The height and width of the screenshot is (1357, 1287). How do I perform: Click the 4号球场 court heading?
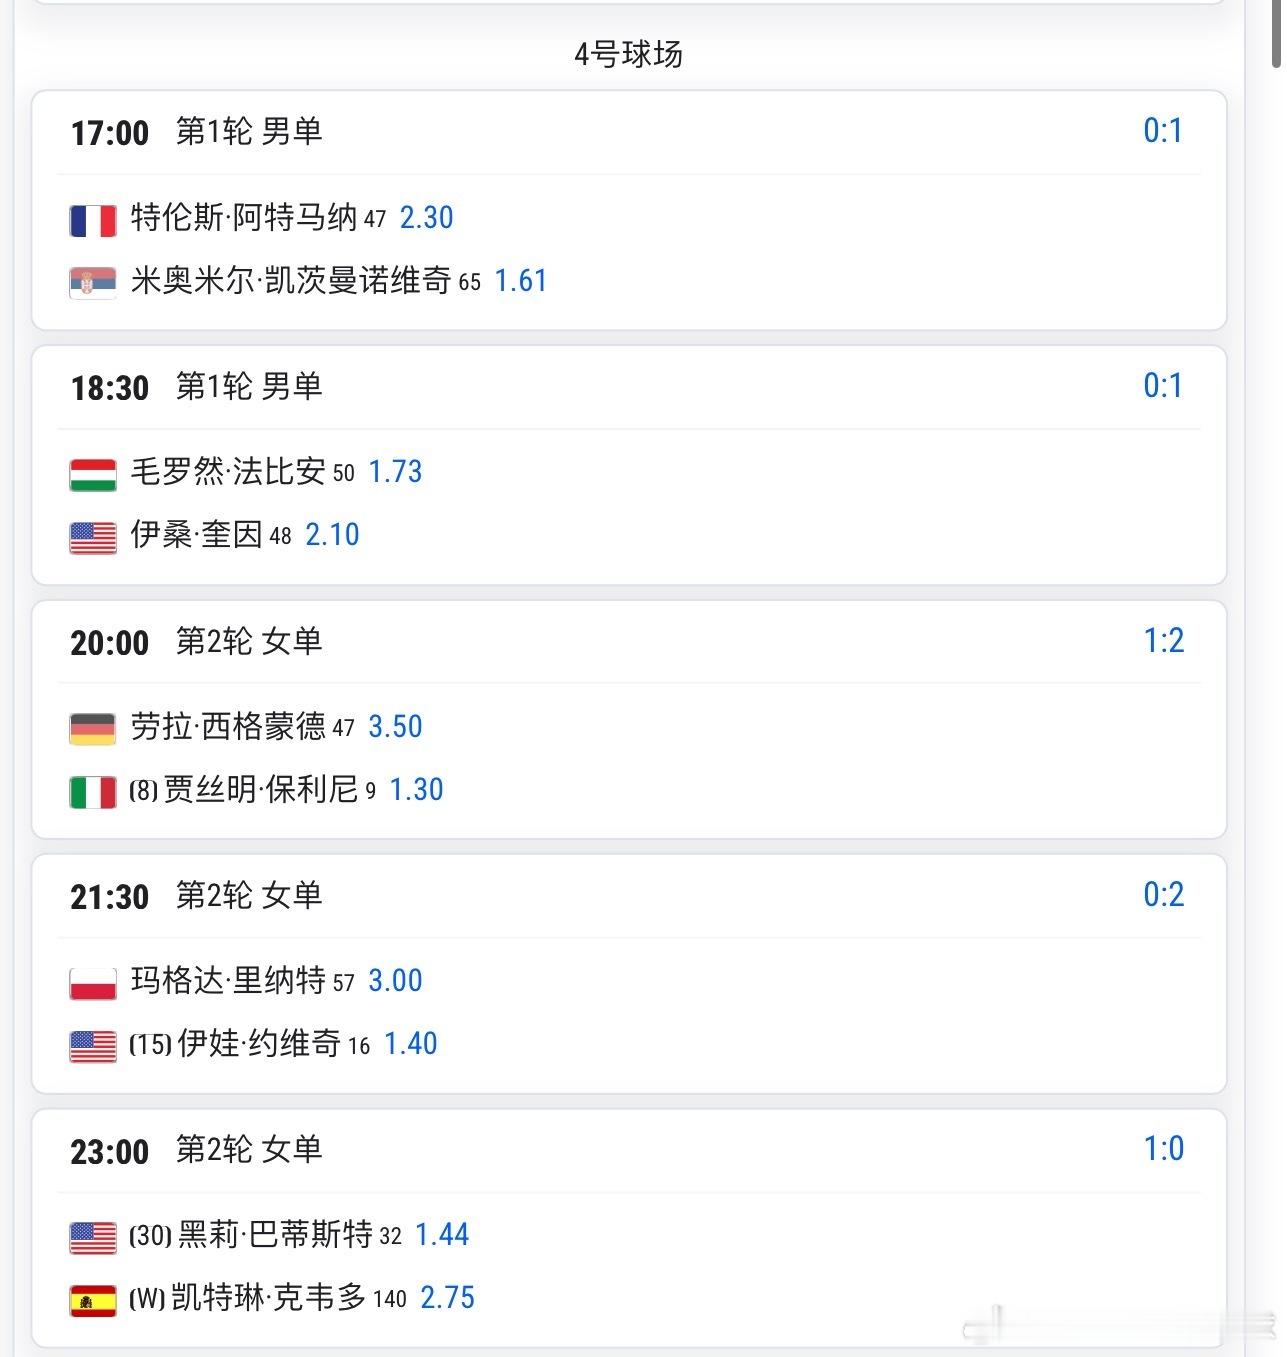(628, 54)
